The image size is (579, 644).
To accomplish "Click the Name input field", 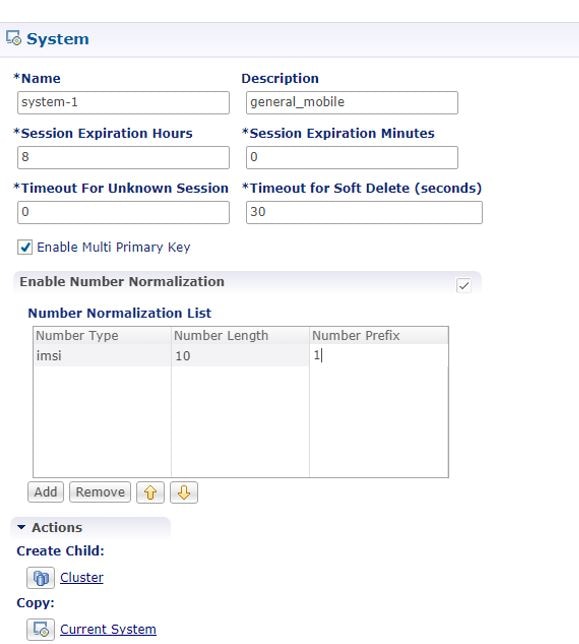I will 123,102.
